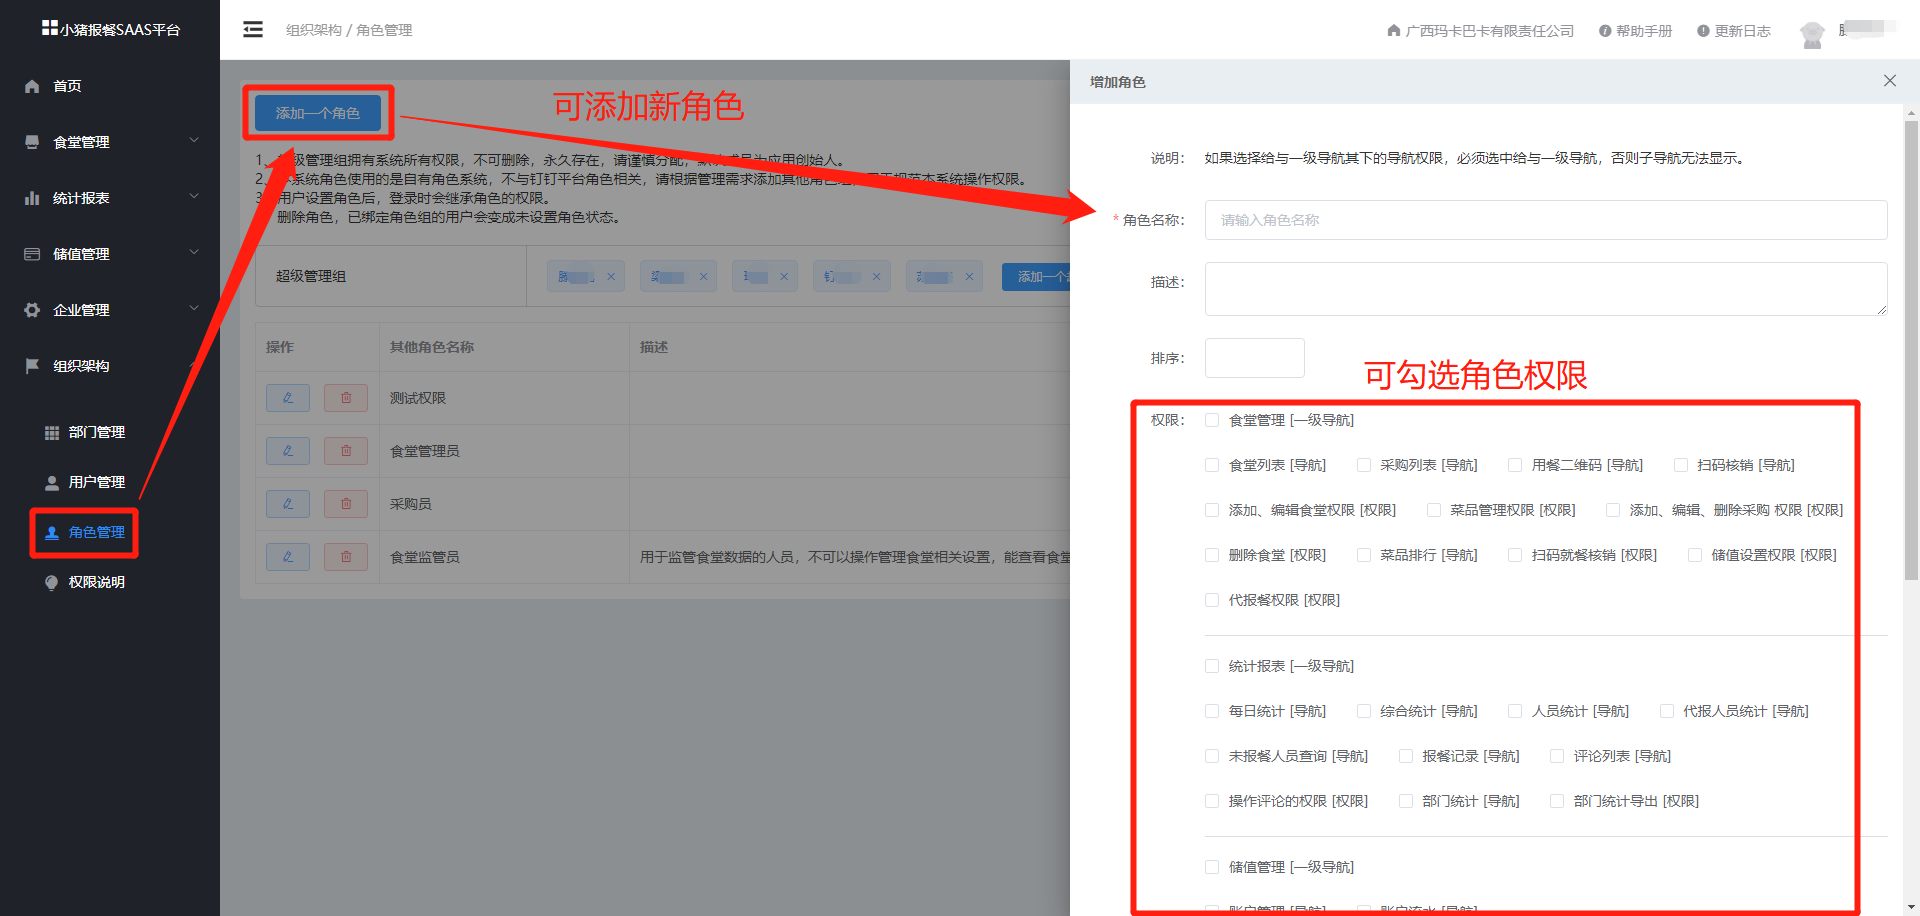Check 每日统计 [导航] permission

tap(1212, 711)
